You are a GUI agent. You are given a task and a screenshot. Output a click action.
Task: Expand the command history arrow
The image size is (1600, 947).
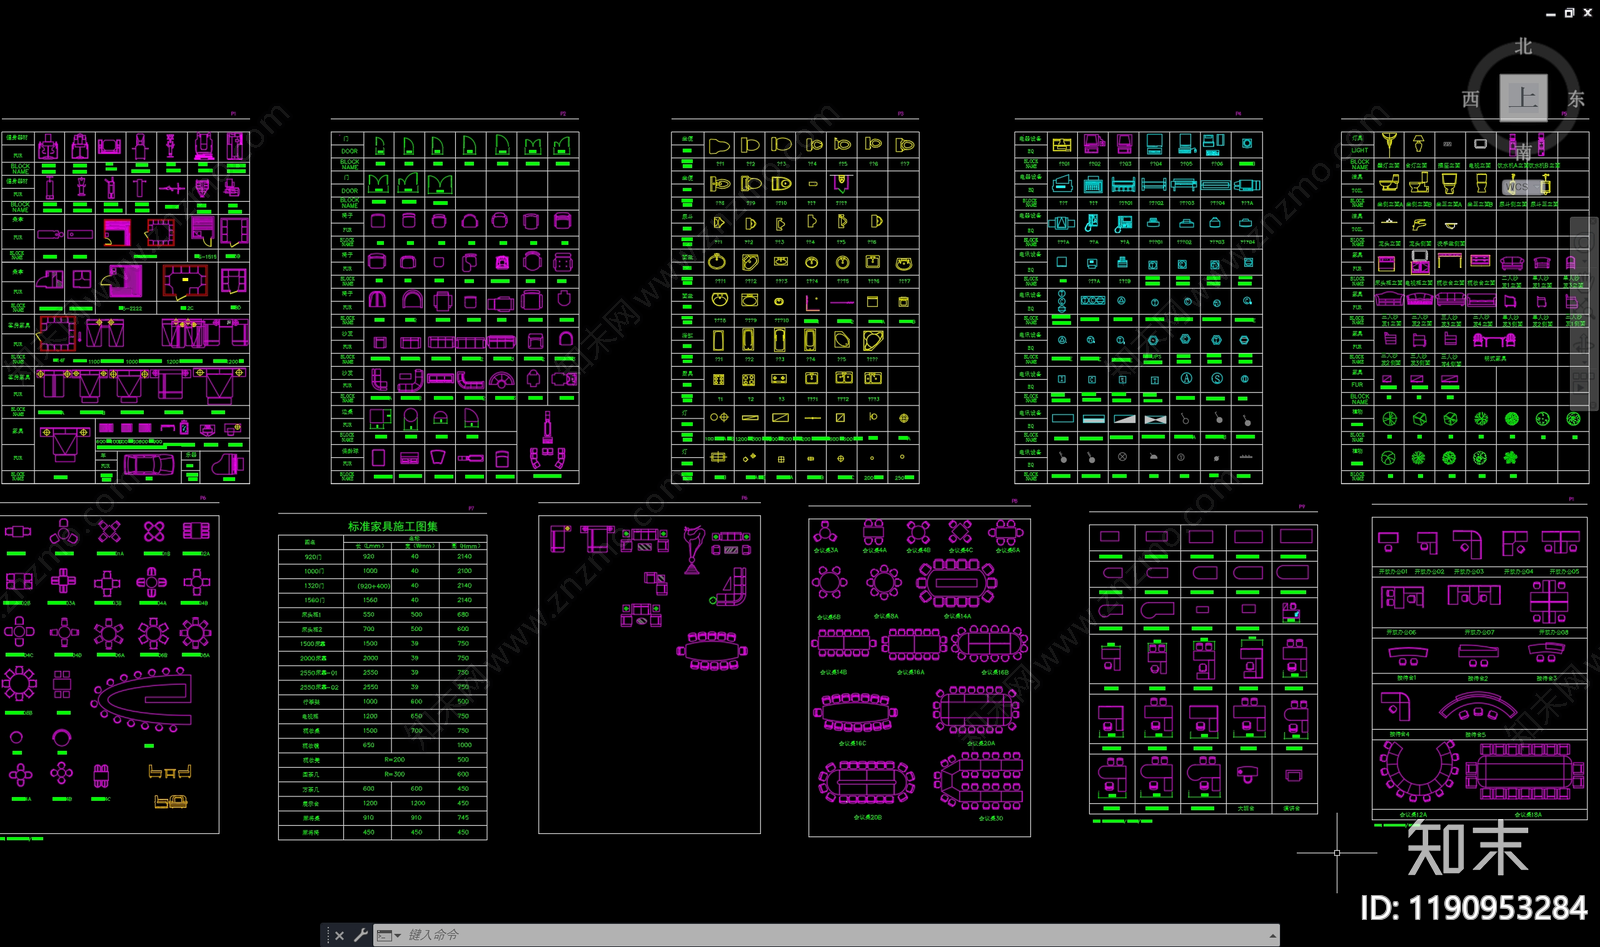pos(1272,936)
